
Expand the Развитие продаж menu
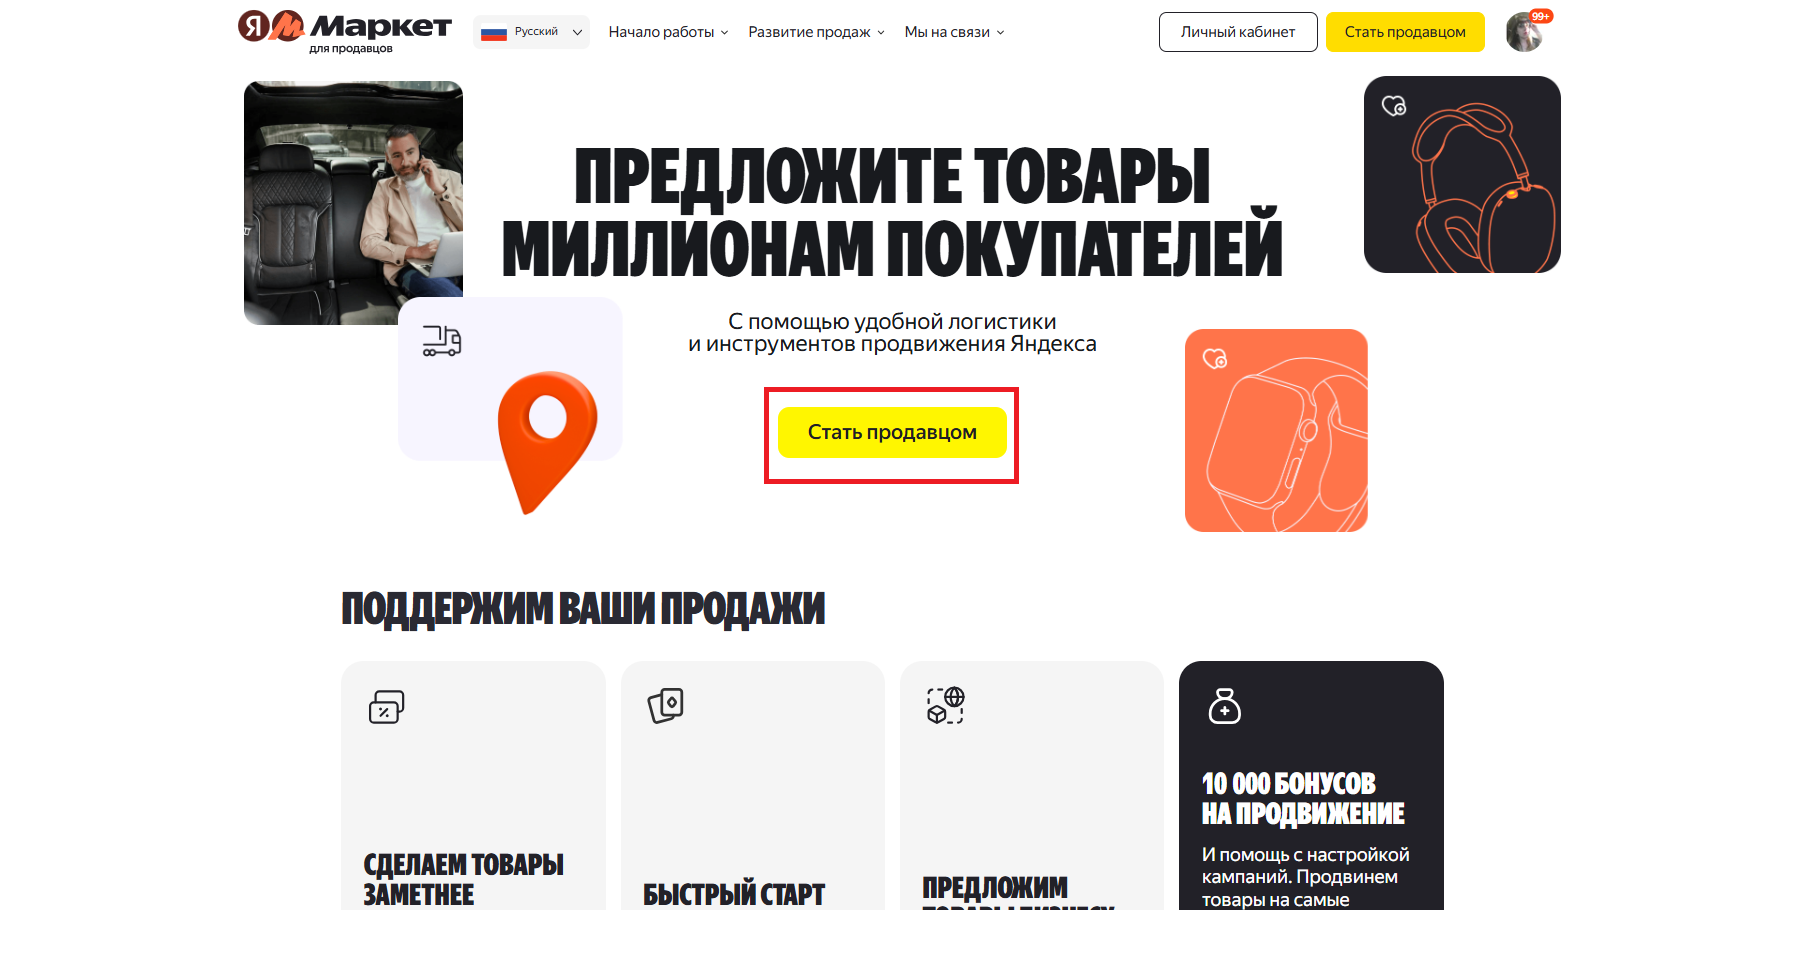[x=816, y=32]
